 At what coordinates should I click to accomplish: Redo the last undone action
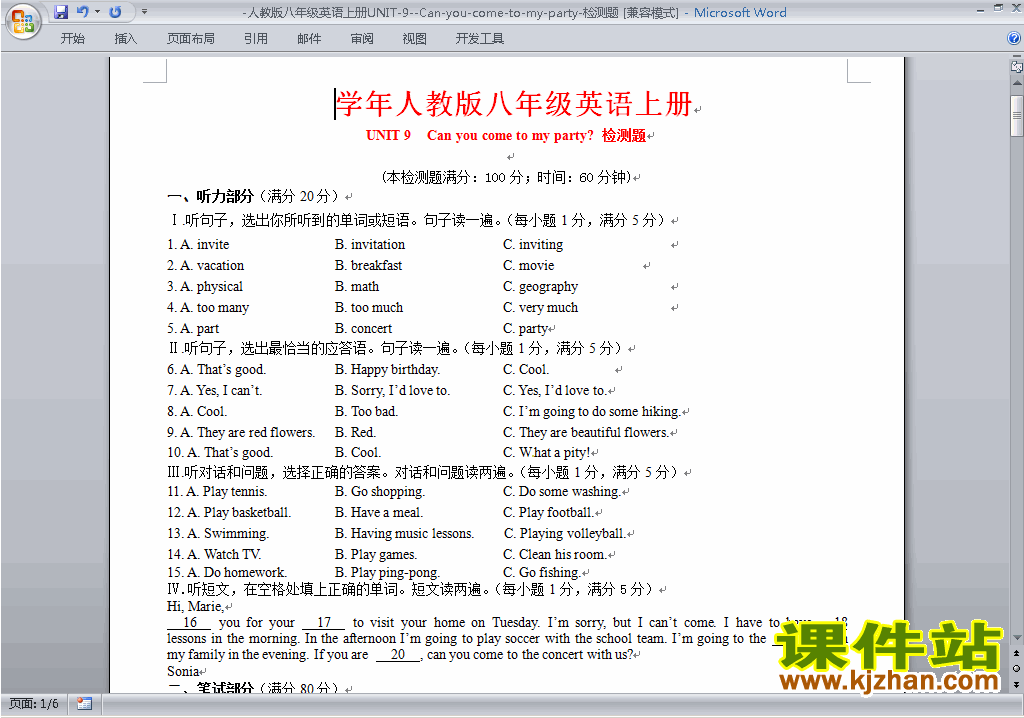[115, 12]
